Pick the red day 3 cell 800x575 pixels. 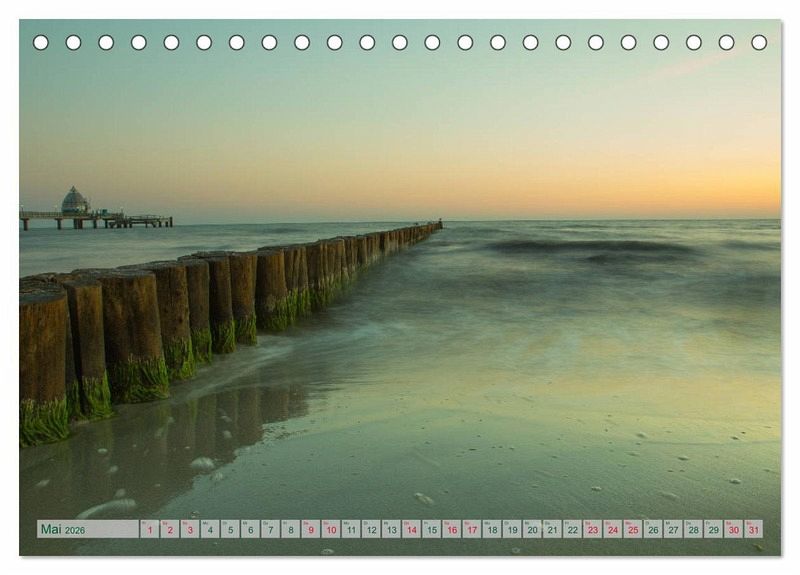[x=190, y=529]
